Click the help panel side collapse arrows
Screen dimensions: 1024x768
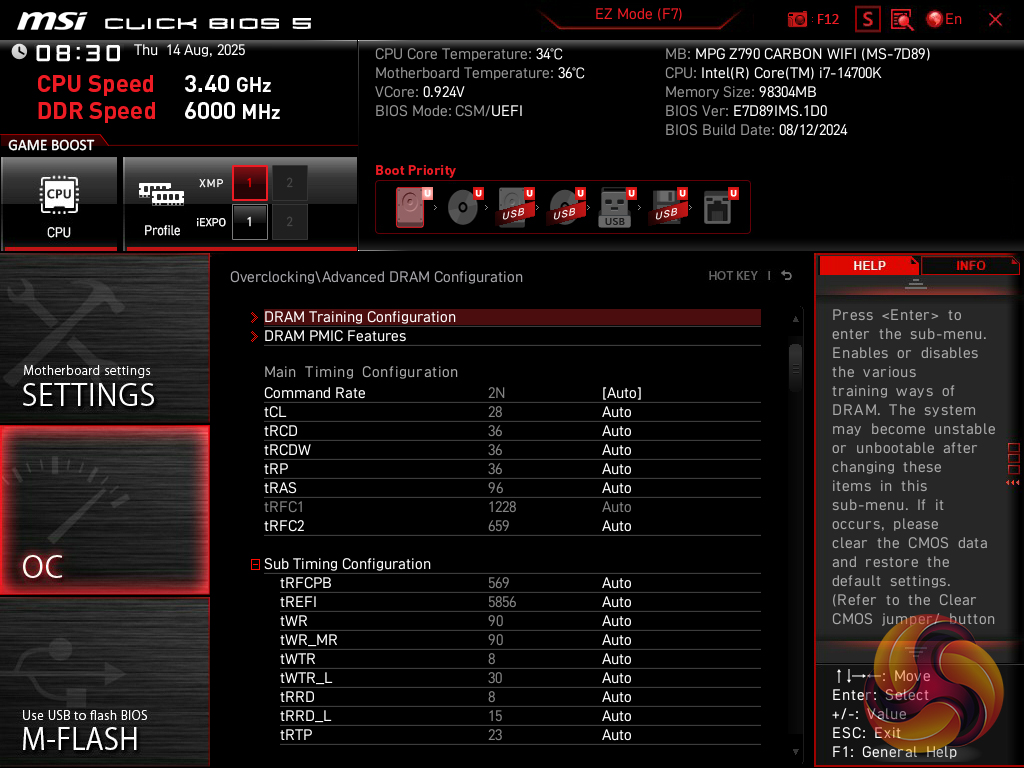tap(1013, 483)
